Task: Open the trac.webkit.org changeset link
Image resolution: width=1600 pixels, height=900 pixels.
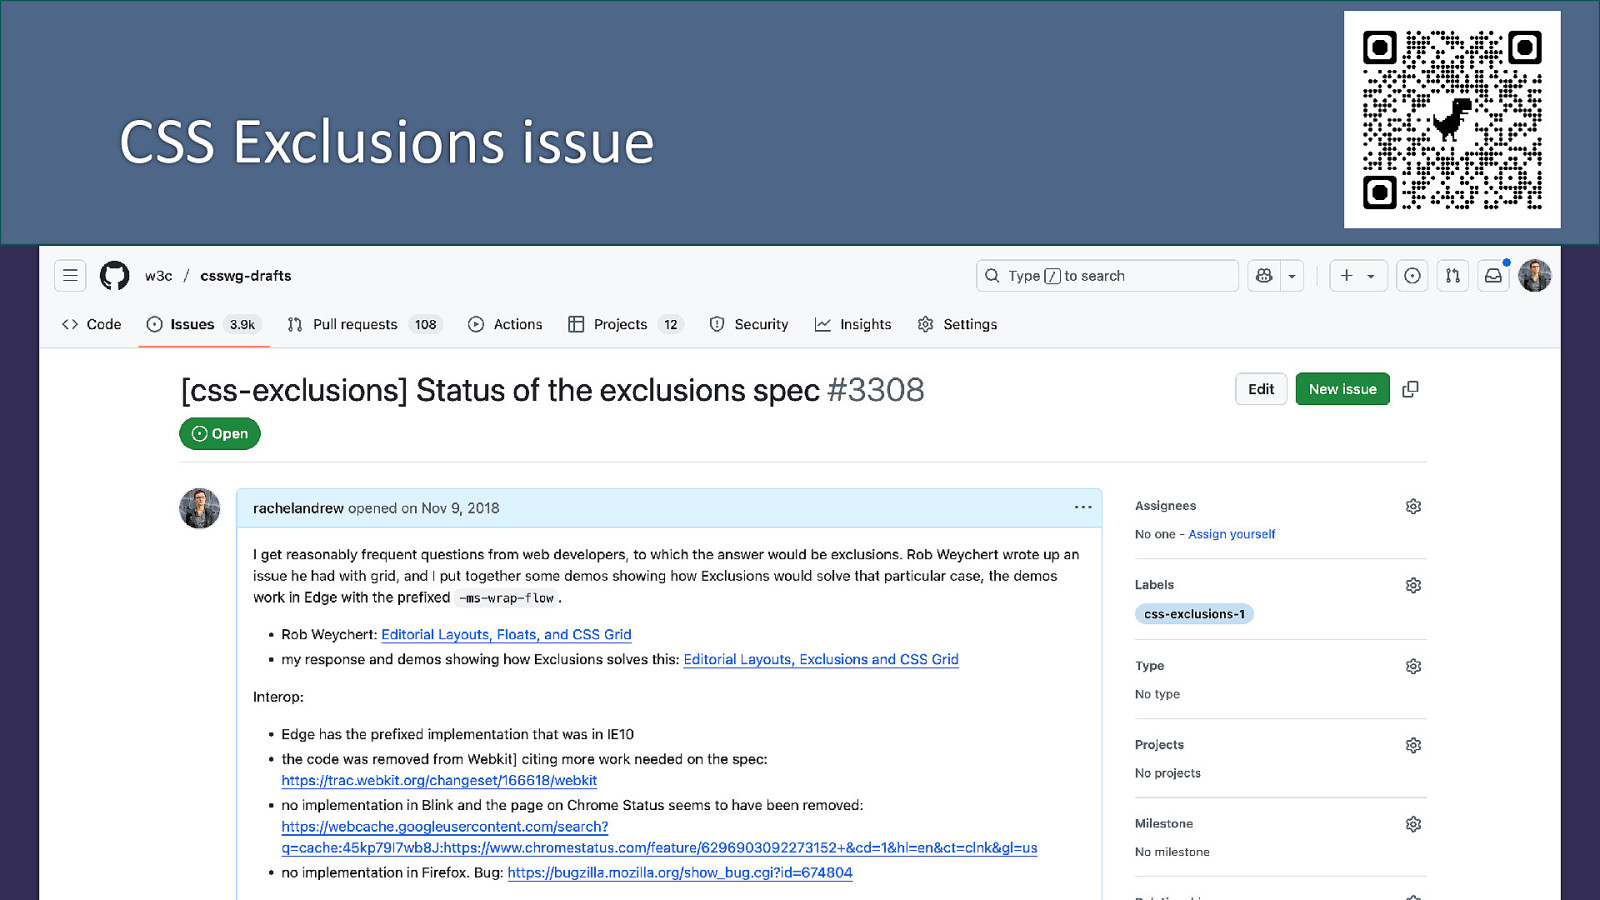Action: 439,781
